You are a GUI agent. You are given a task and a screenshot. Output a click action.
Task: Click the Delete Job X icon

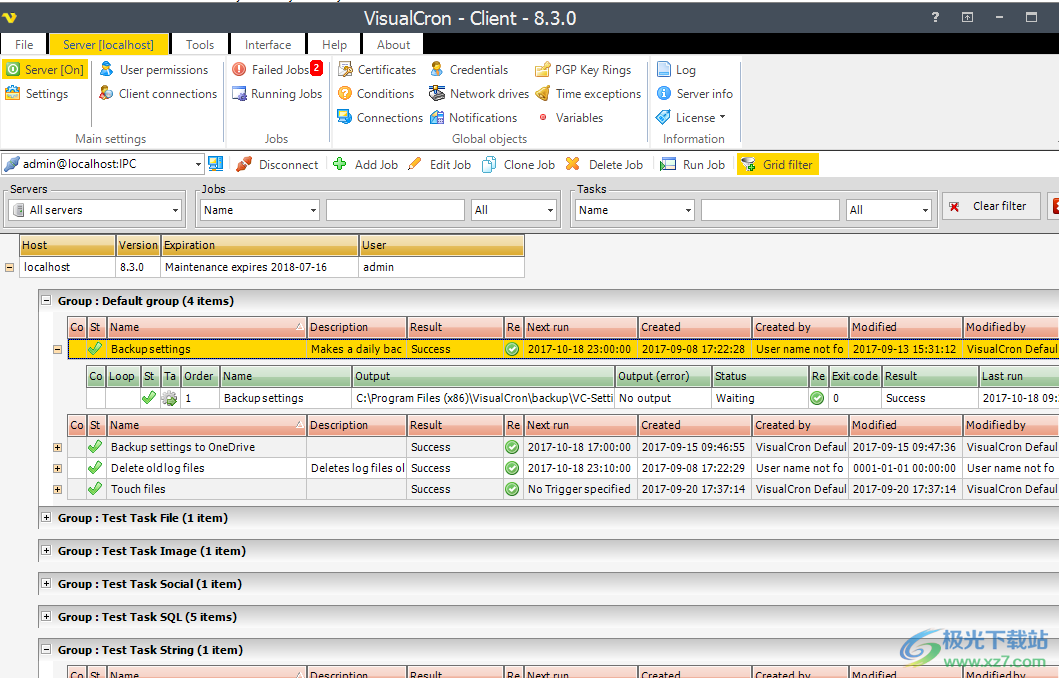[573, 164]
